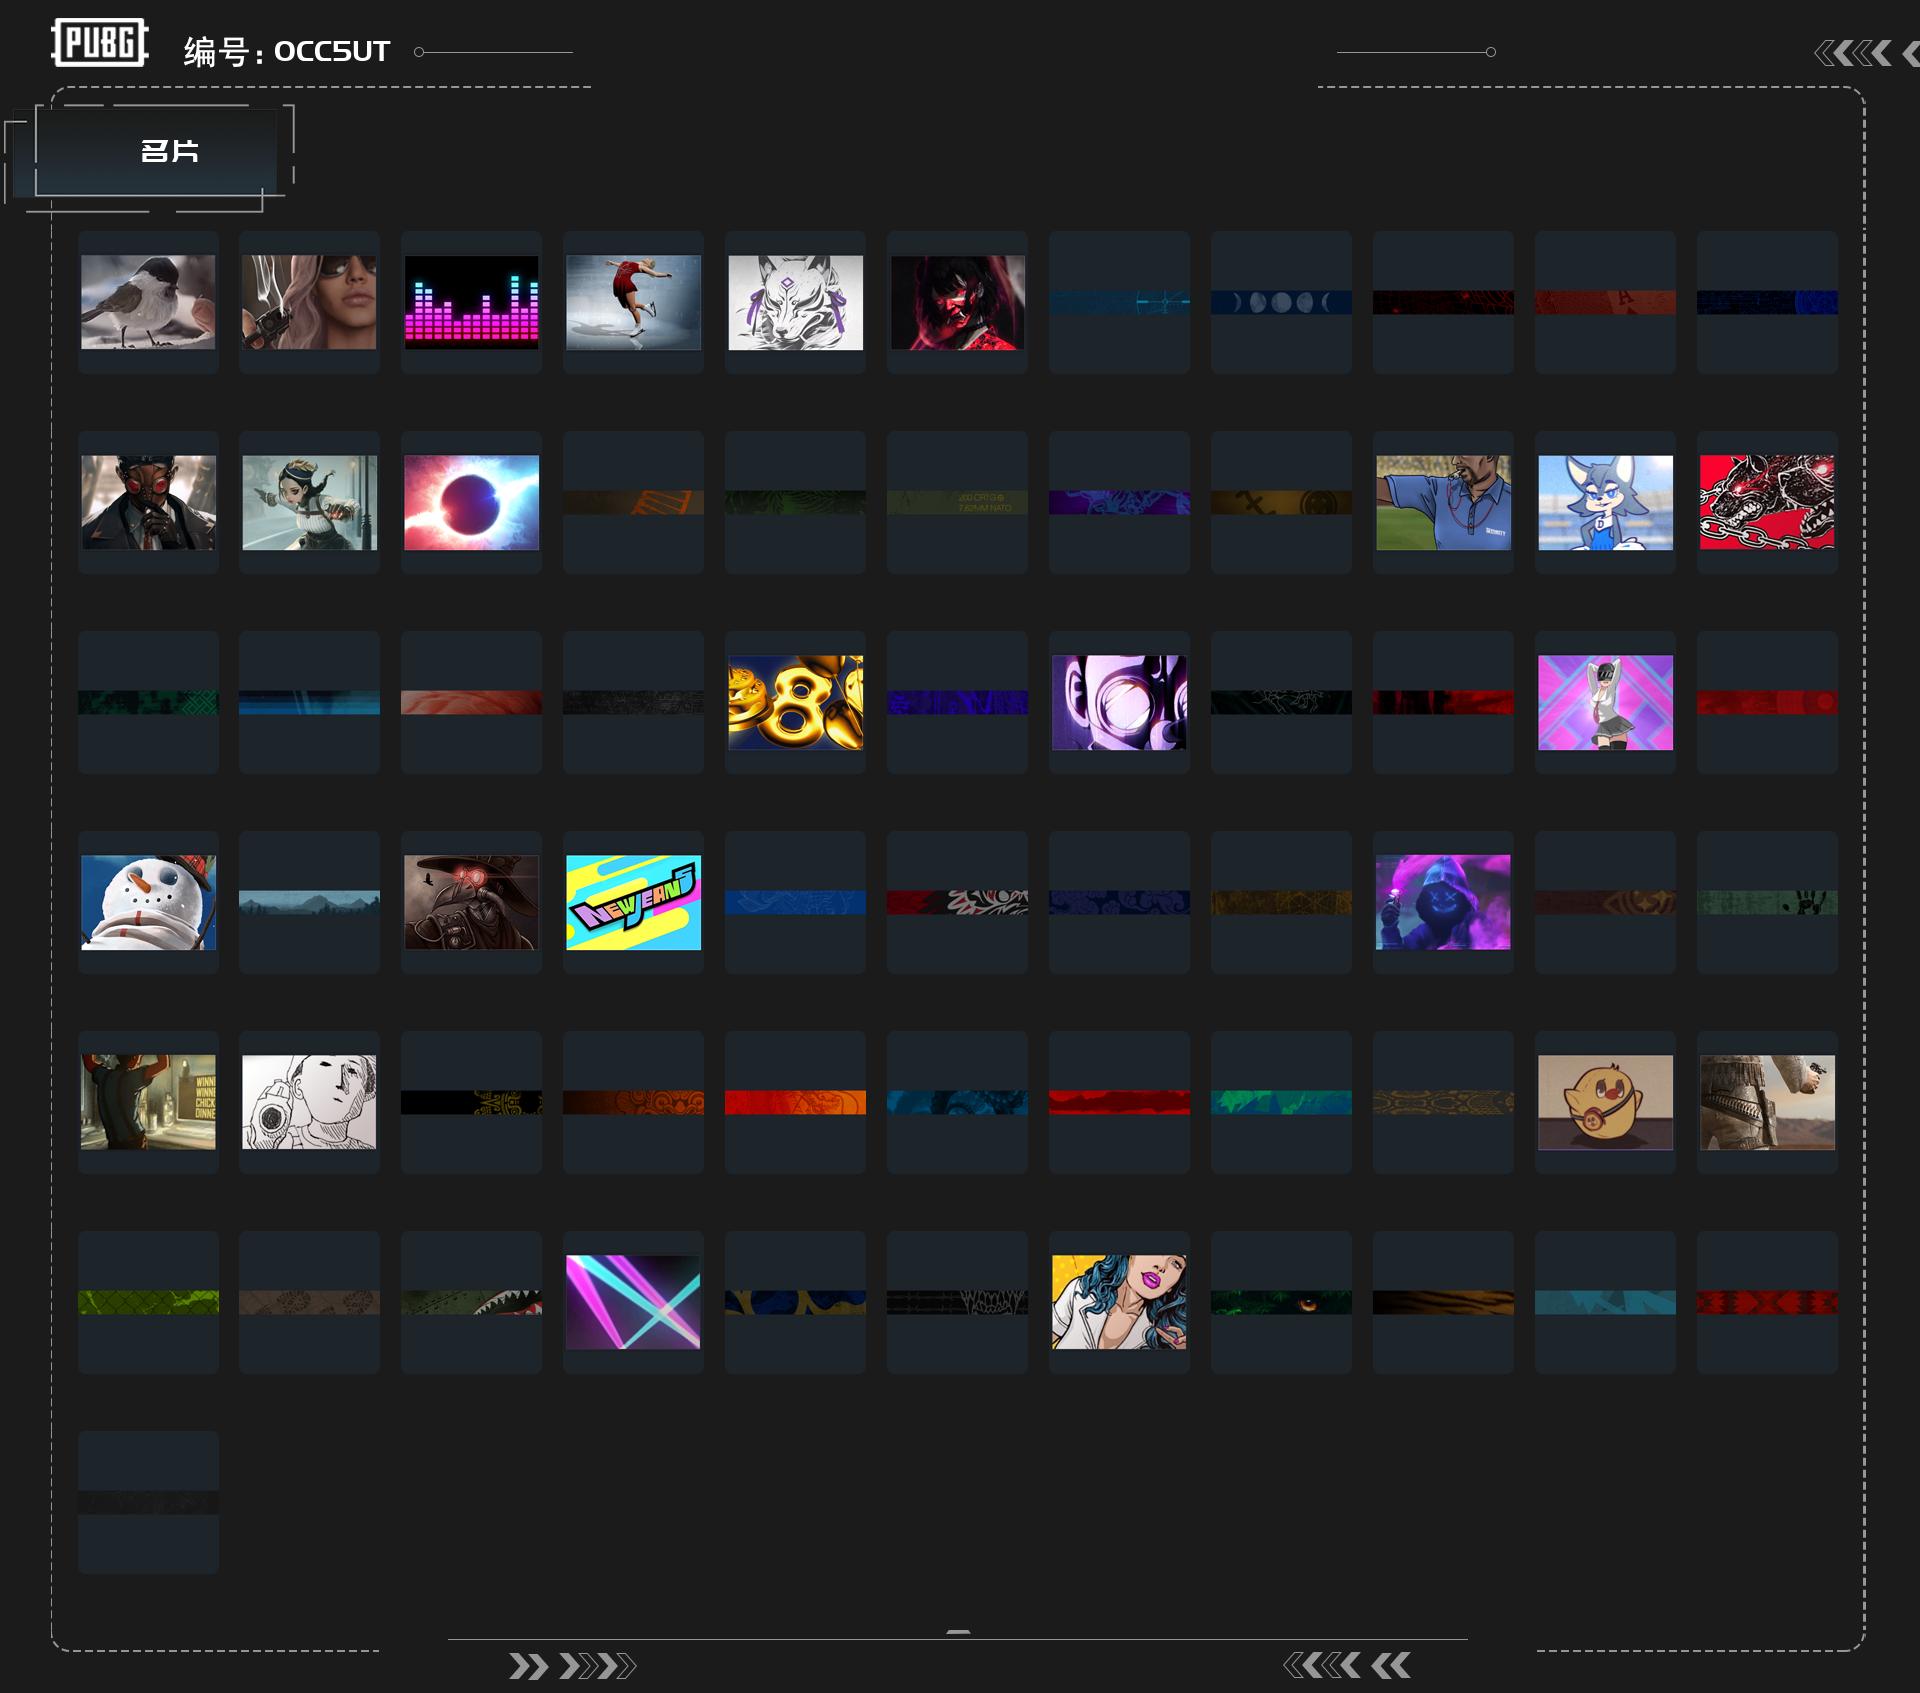Pick the chained red-eyed wolf card

(1768, 502)
